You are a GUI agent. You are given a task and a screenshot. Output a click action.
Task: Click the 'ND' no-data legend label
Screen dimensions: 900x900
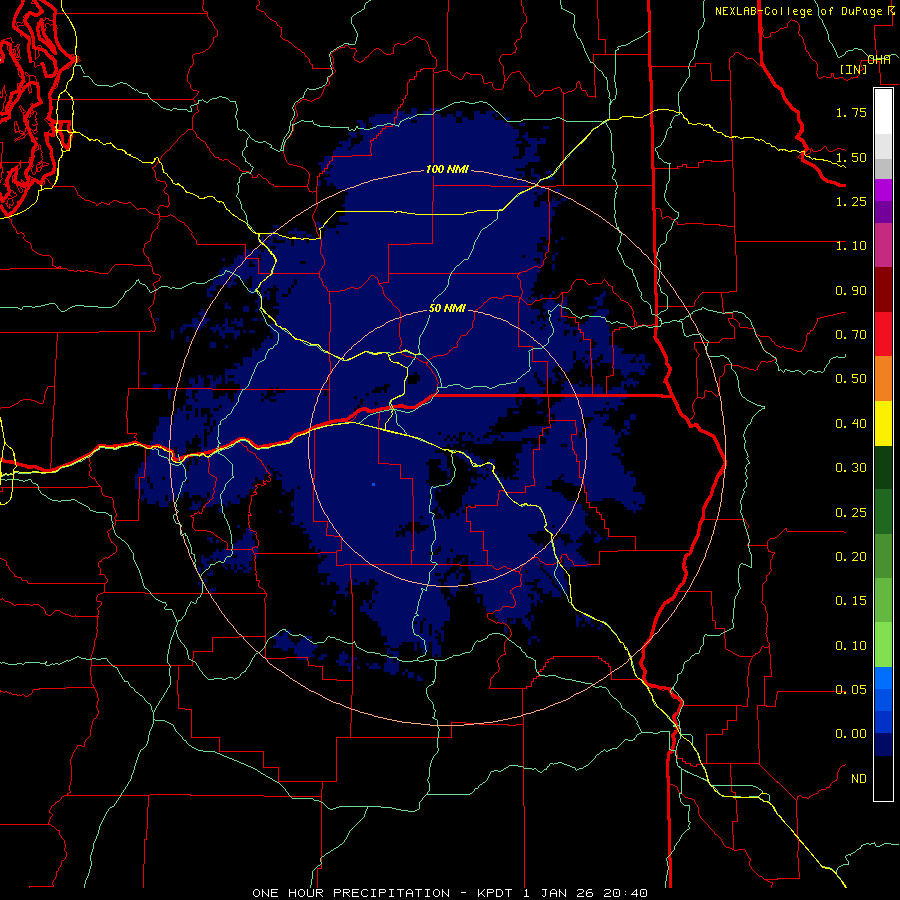coord(859,779)
